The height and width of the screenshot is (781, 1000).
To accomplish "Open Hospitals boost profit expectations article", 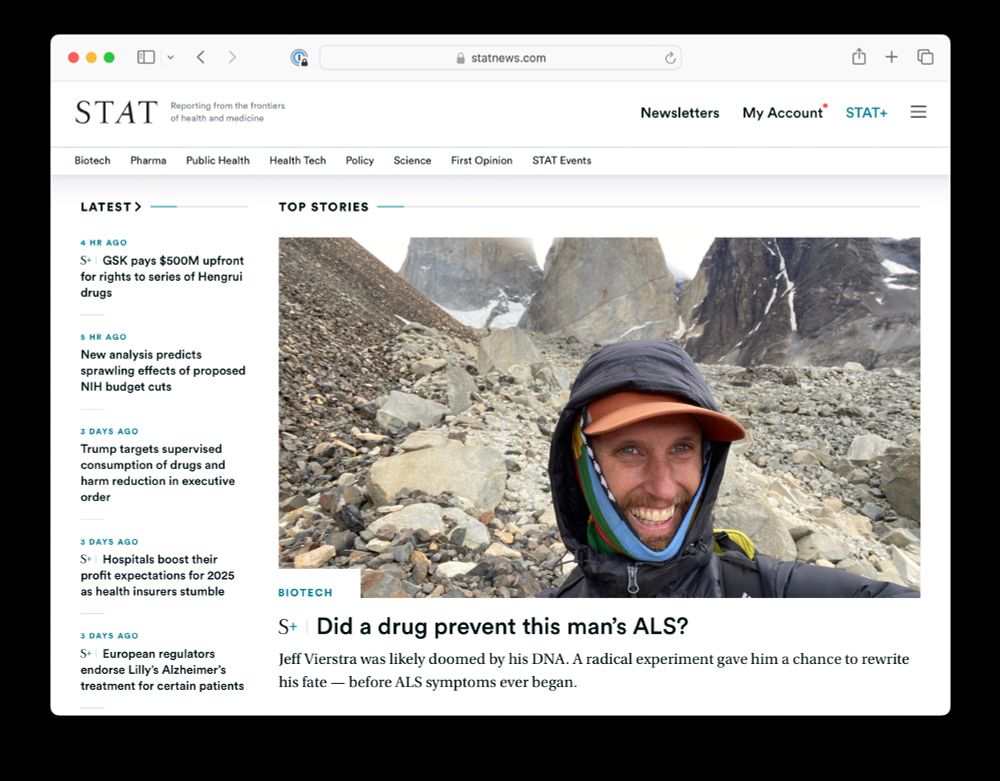I will click(x=158, y=575).
